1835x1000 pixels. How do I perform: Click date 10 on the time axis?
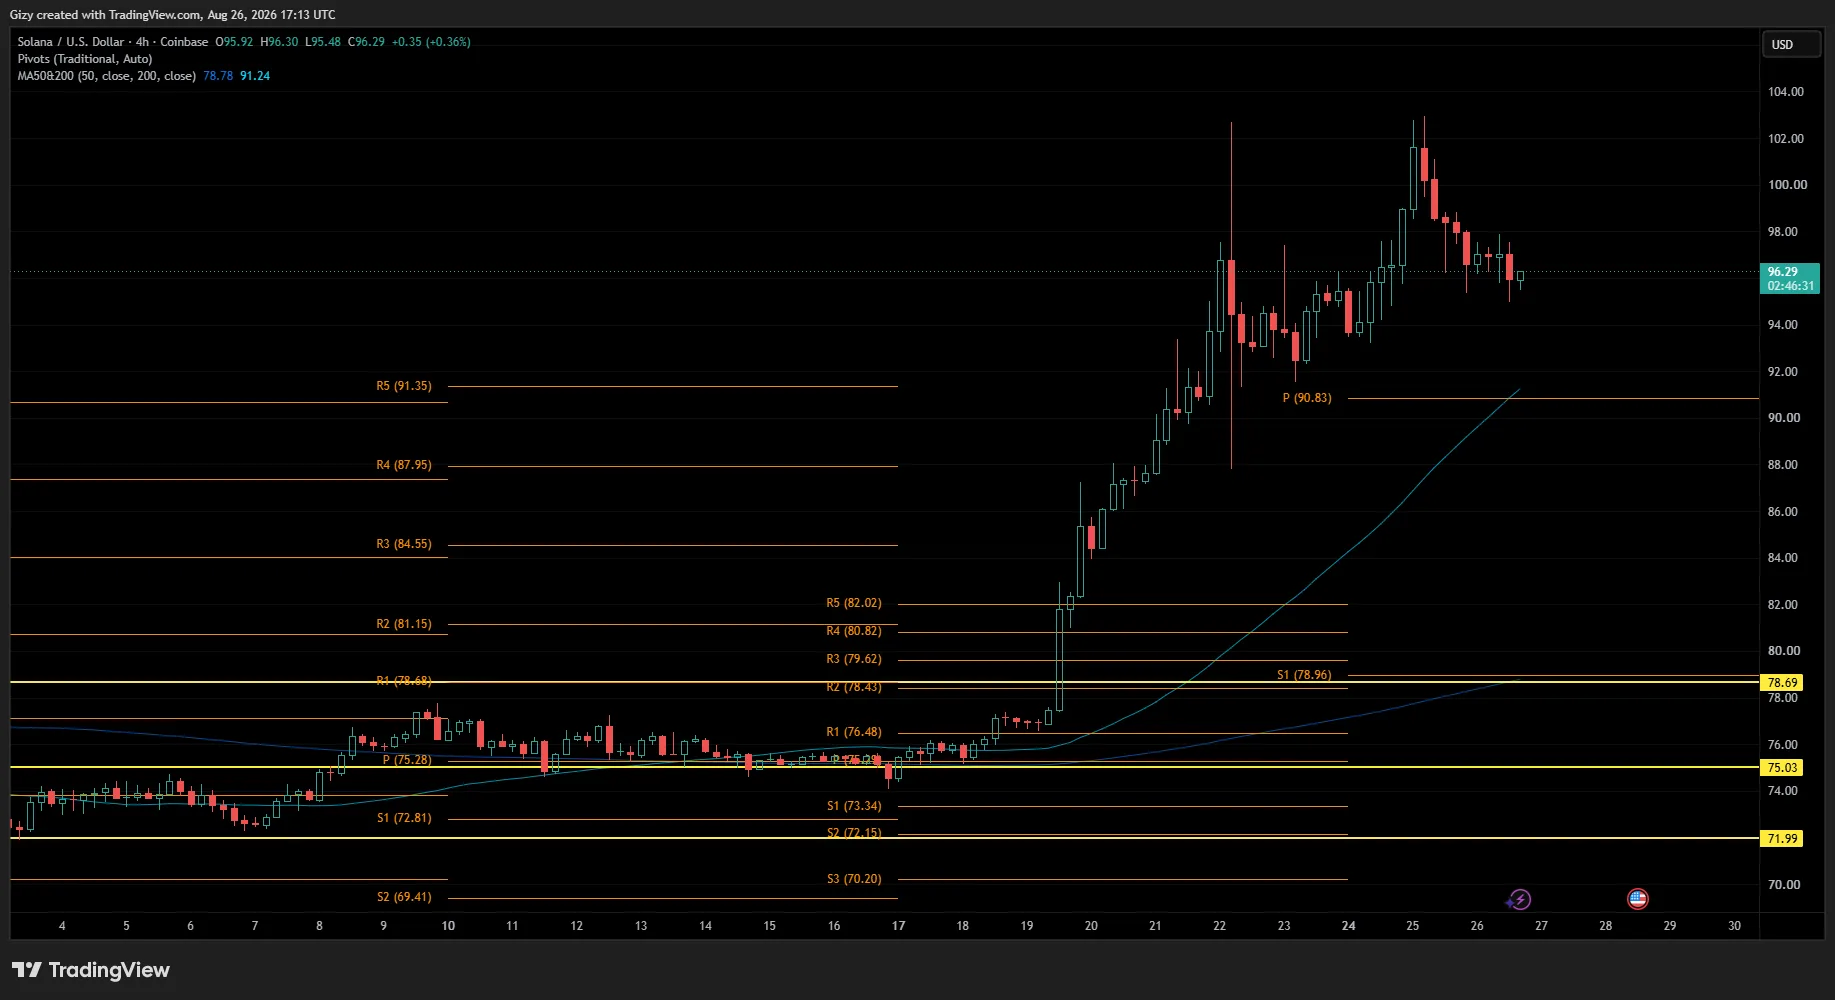pyautogui.click(x=448, y=926)
